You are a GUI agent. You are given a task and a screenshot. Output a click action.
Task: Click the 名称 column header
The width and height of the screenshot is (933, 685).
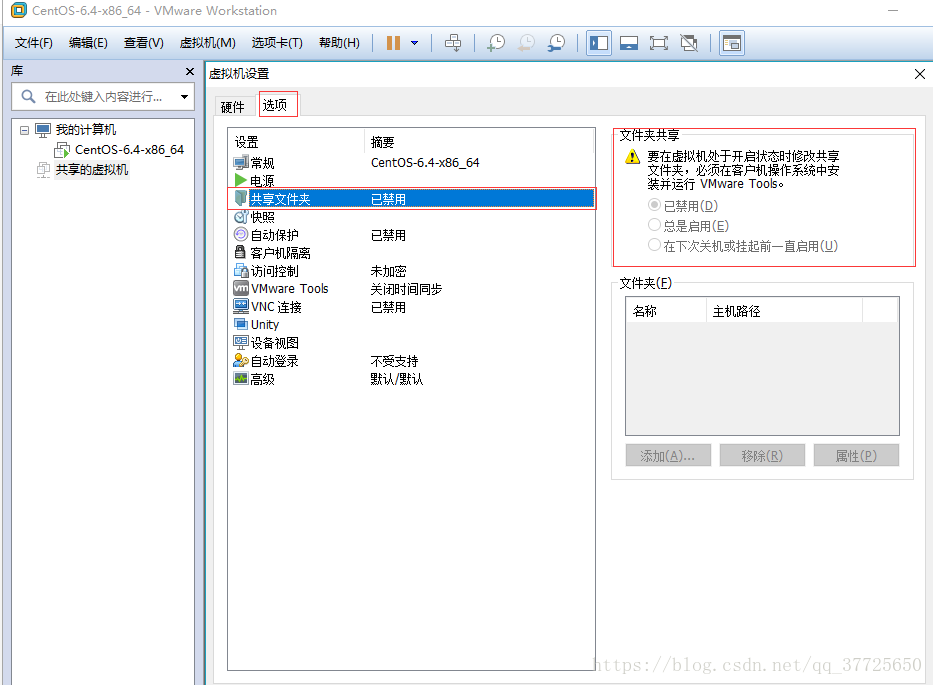click(x=666, y=311)
